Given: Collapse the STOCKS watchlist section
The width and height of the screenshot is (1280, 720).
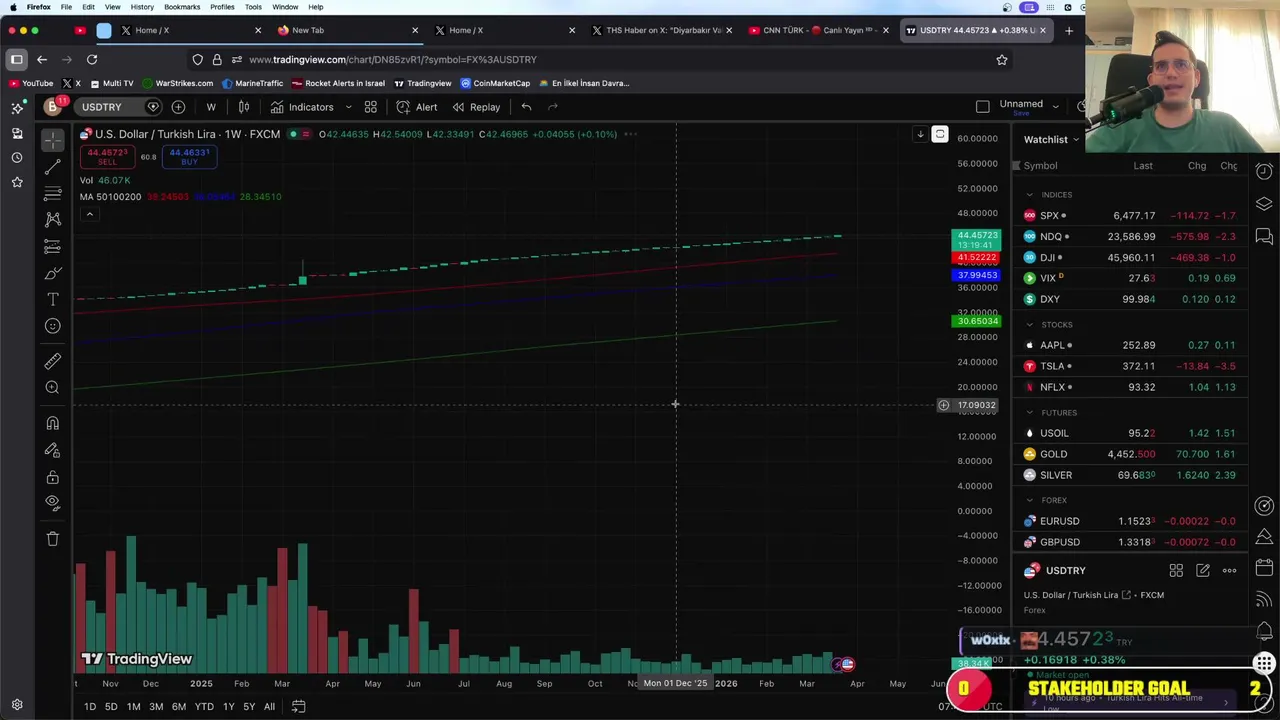Looking at the screenshot, I should click(x=1029, y=325).
